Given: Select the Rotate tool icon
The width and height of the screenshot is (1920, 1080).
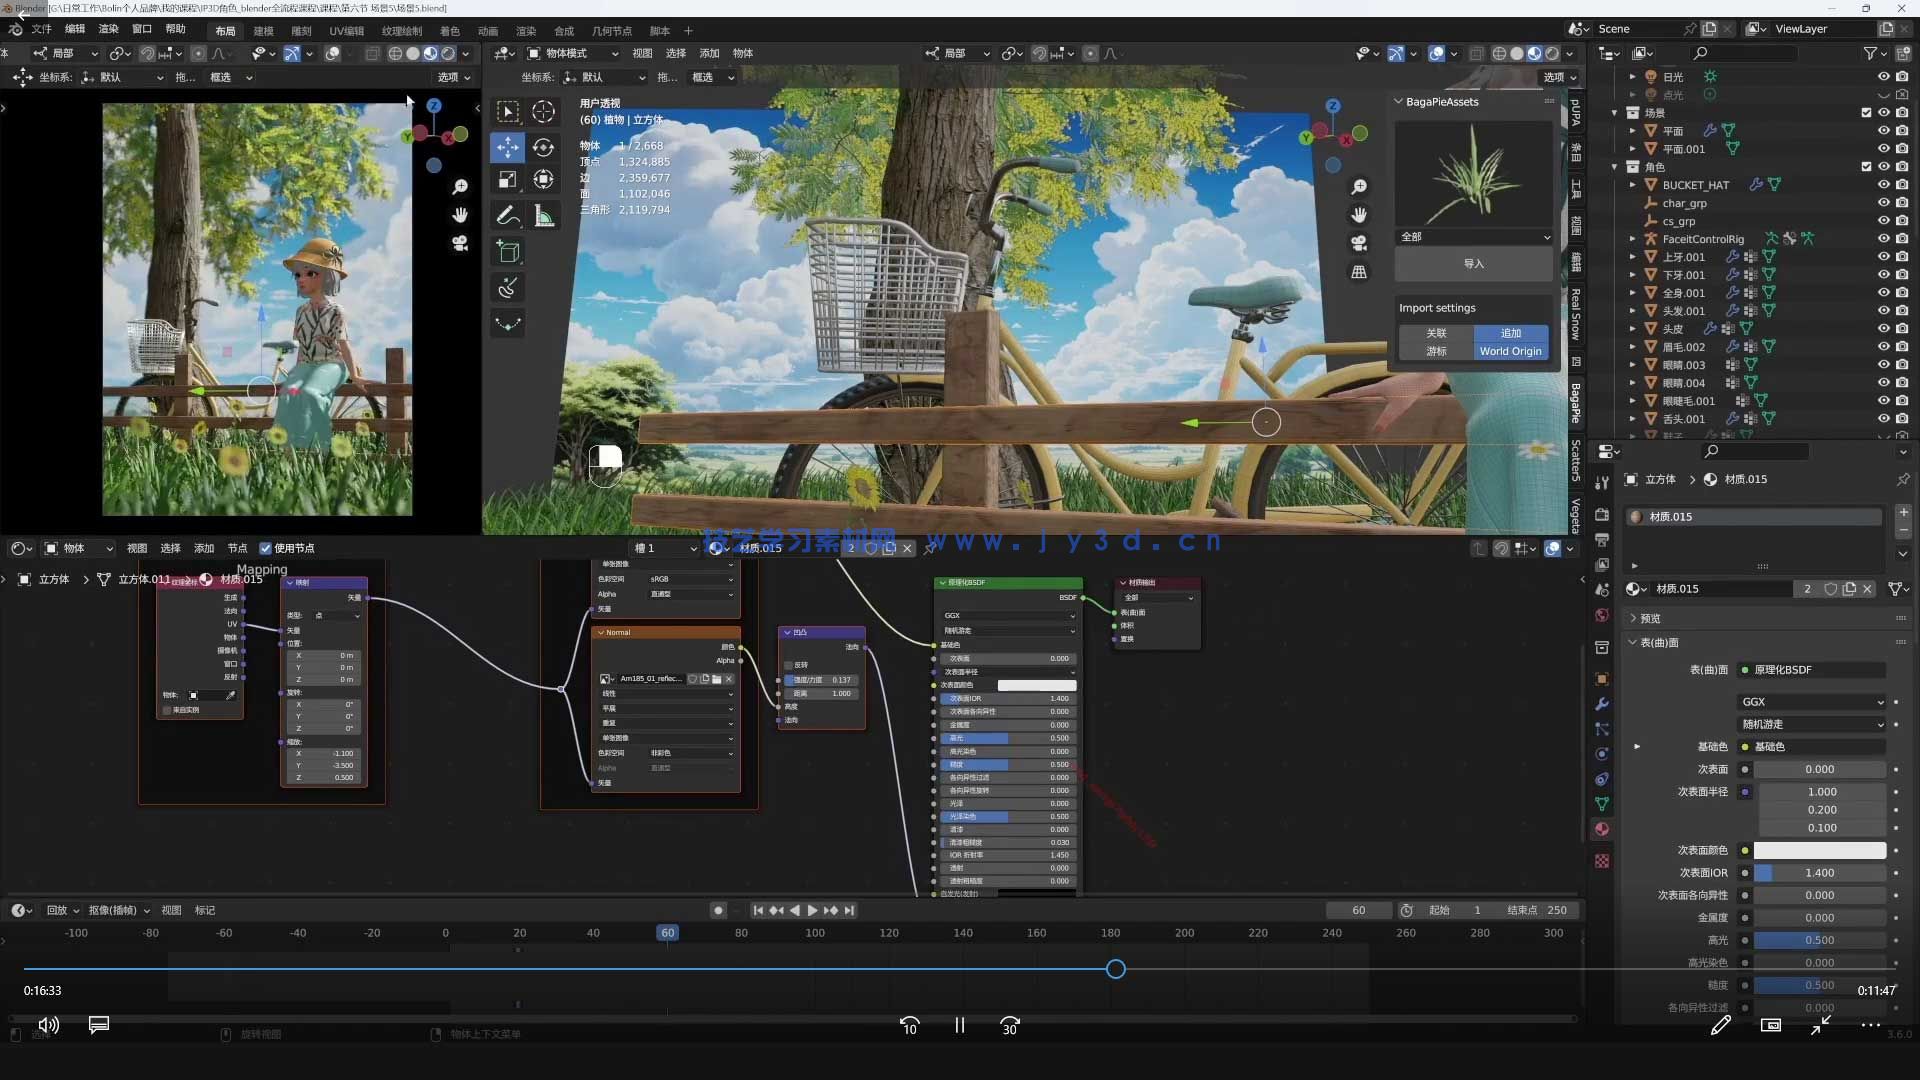Looking at the screenshot, I should point(543,147).
